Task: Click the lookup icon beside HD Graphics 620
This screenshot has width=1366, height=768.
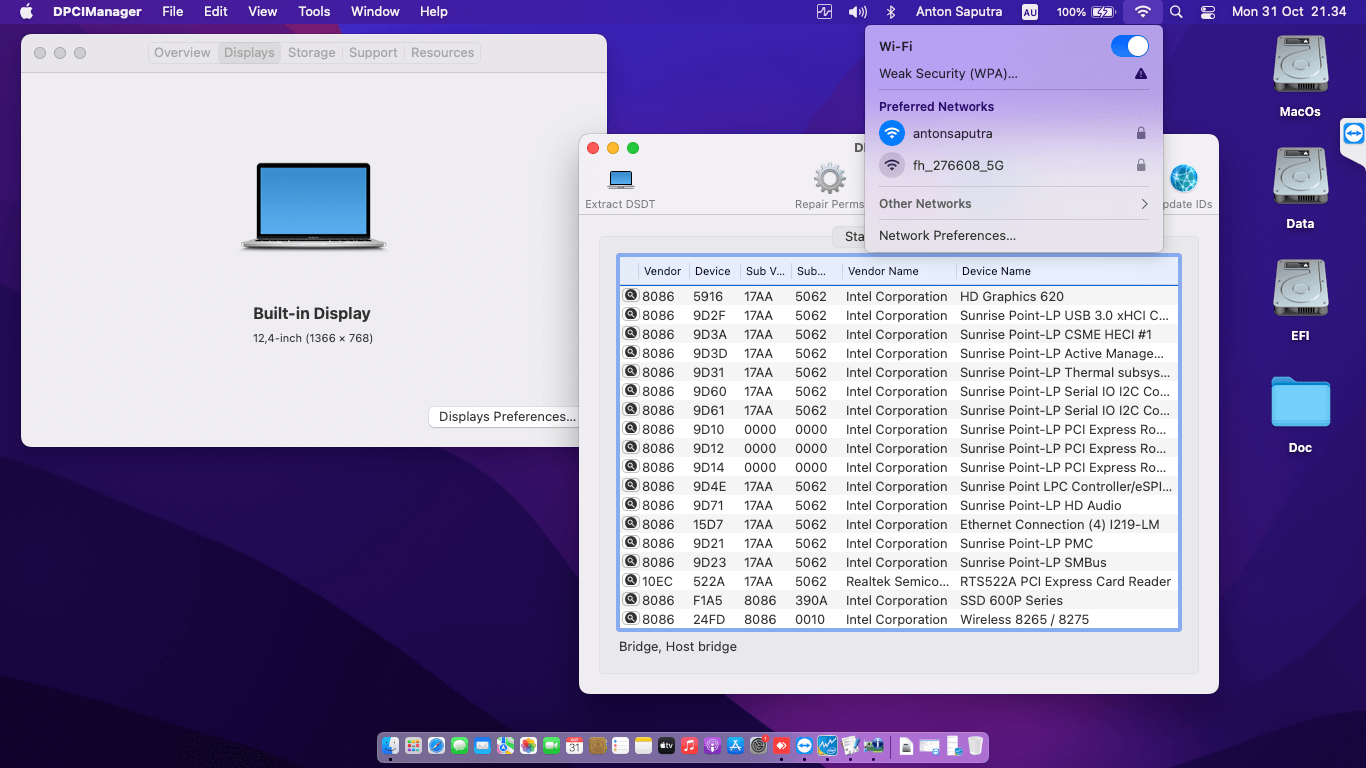Action: coord(631,296)
